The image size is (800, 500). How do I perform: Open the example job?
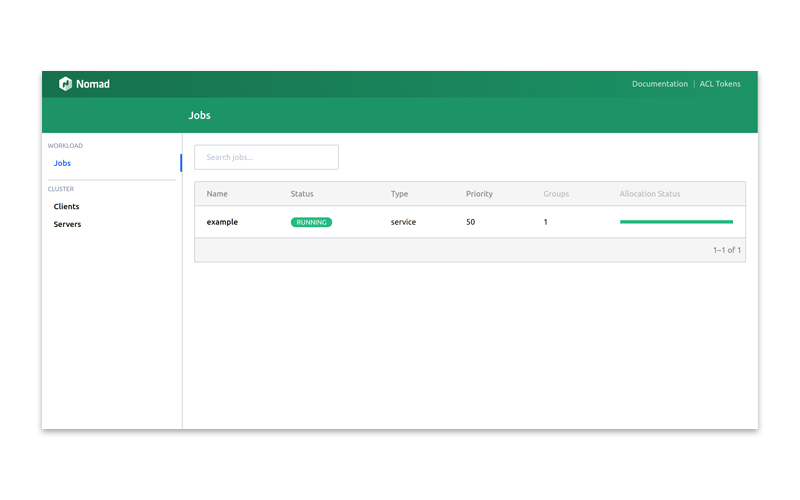coord(222,222)
